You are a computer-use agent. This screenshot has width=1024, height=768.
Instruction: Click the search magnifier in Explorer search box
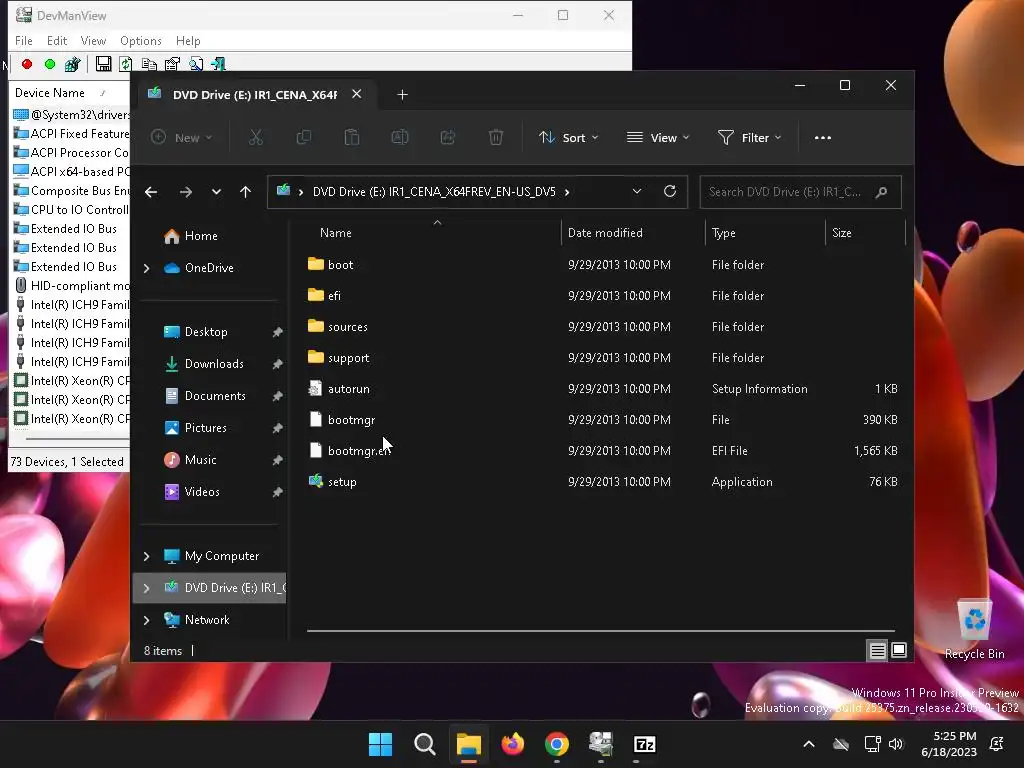click(x=882, y=192)
